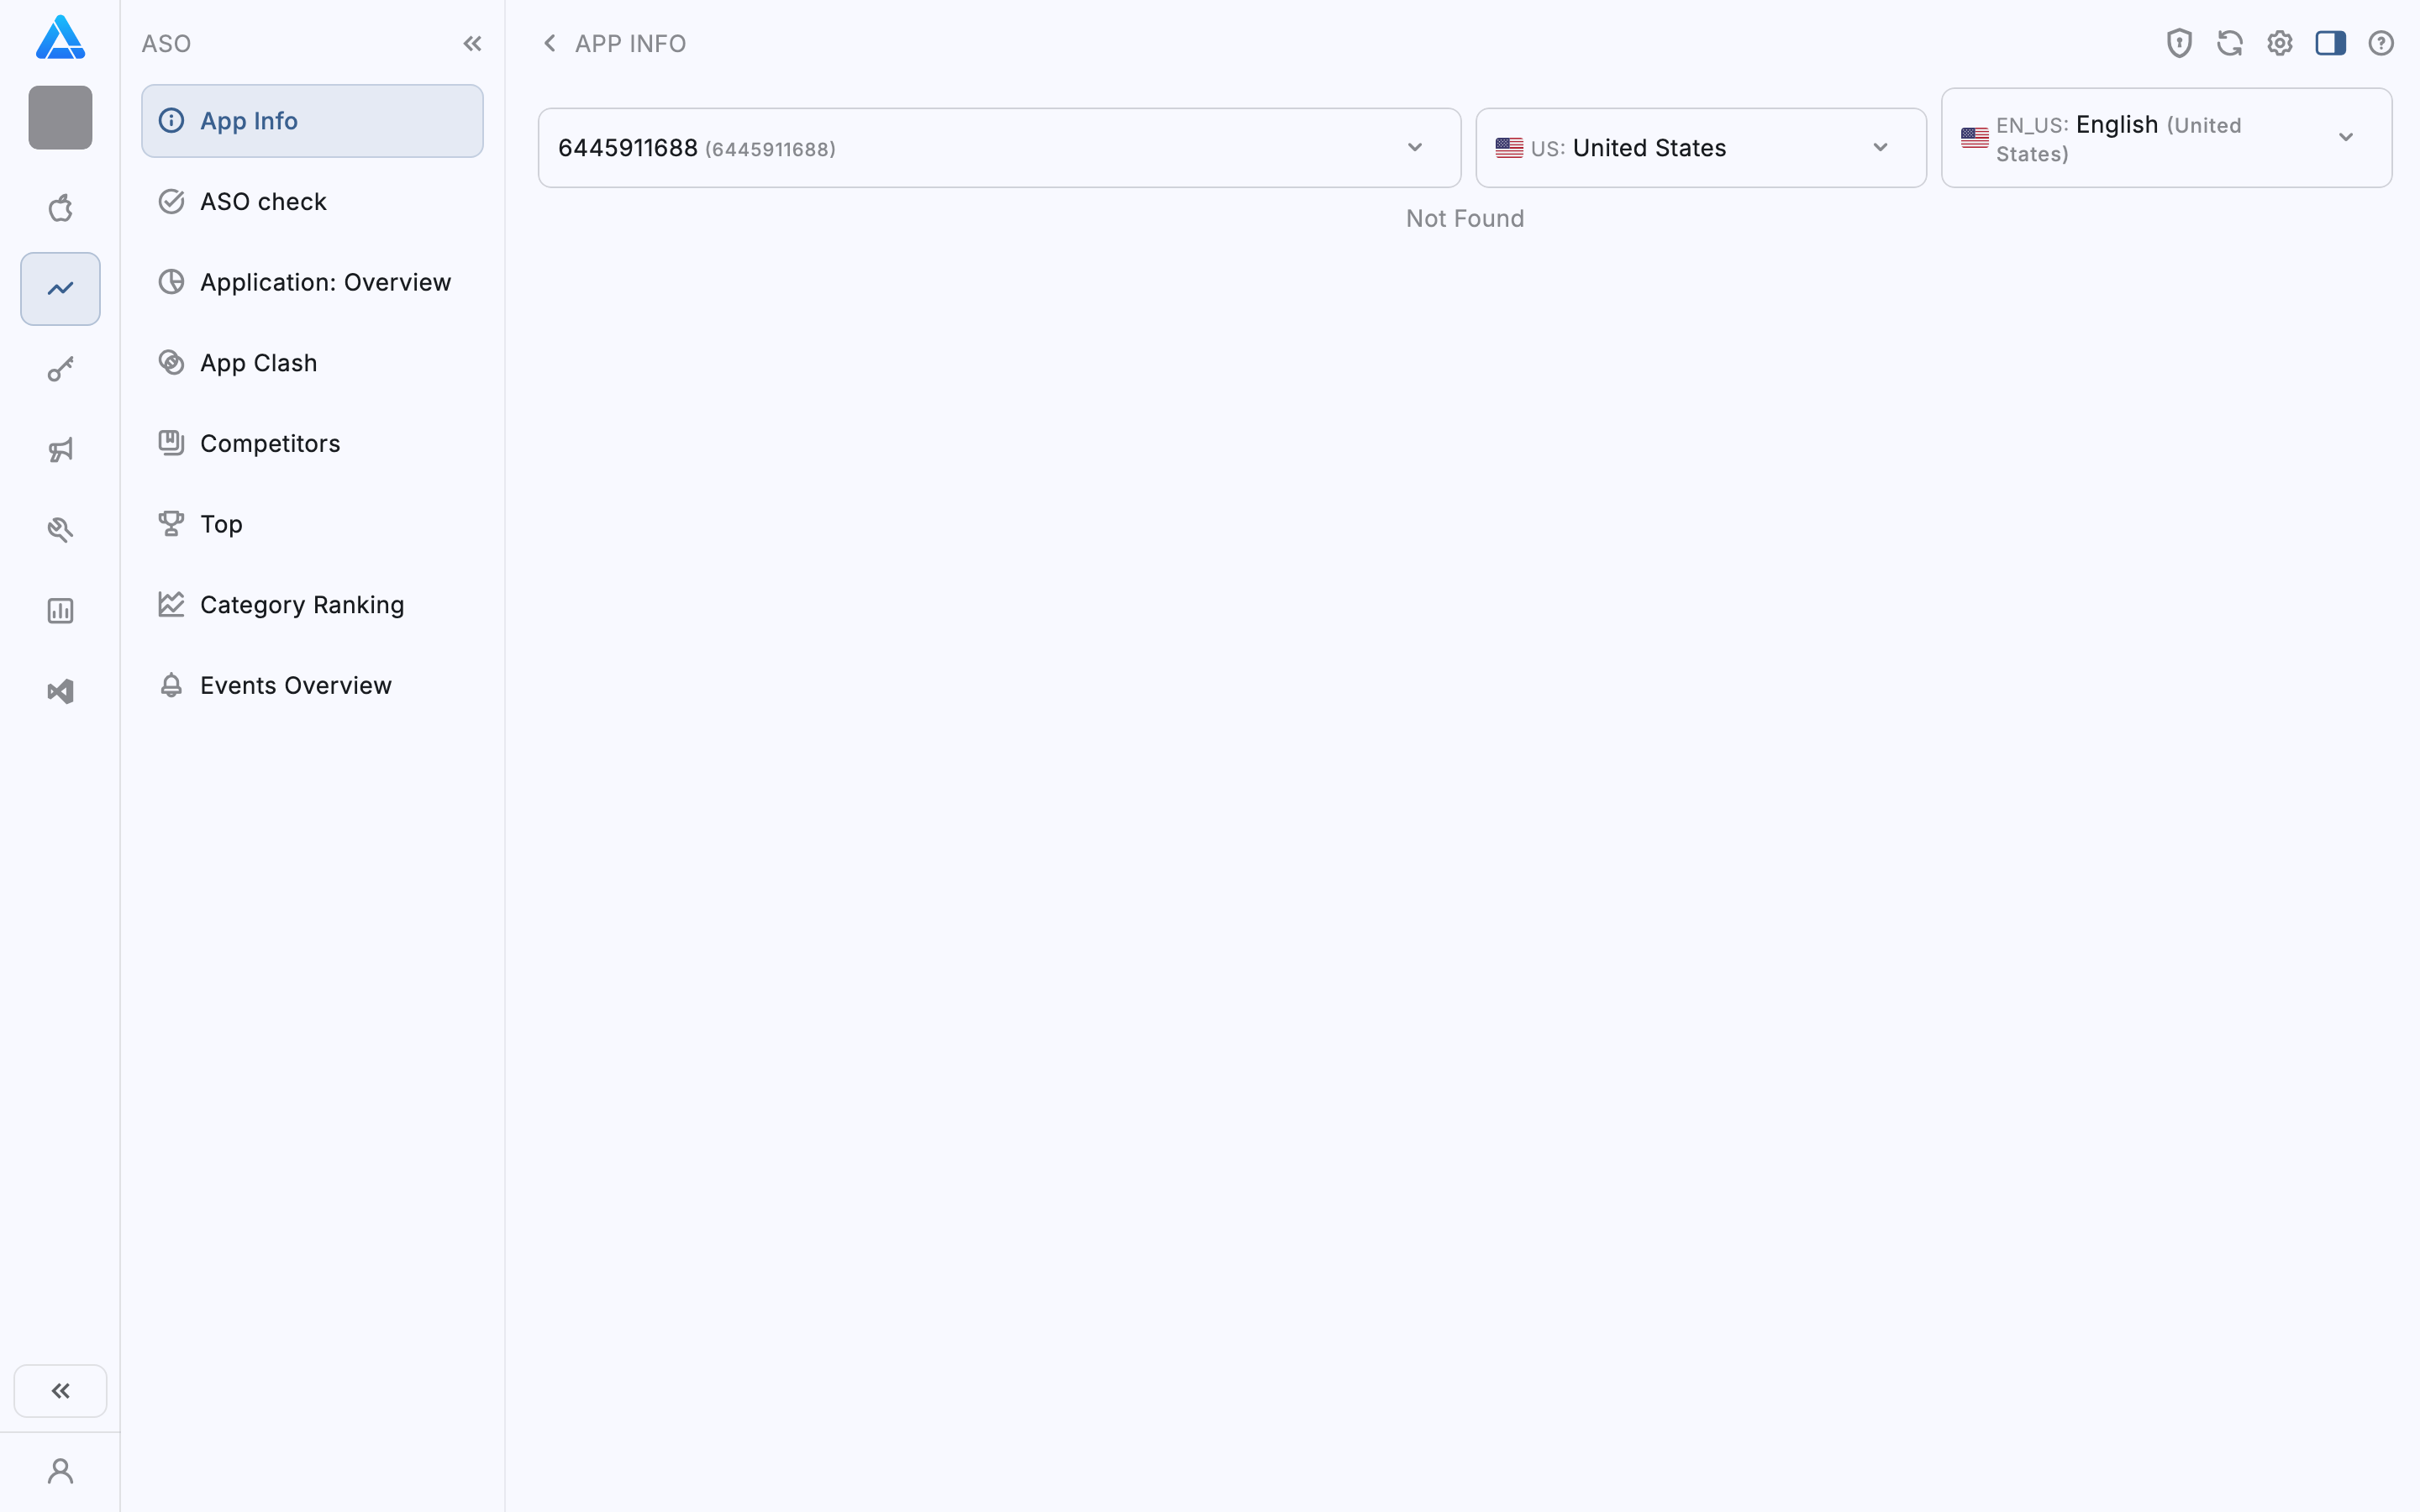Image resolution: width=2420 pixels, height=1512 pixels.
Task: Open the app selector dropdown 6445911688
Action: [x=998, y=148]
